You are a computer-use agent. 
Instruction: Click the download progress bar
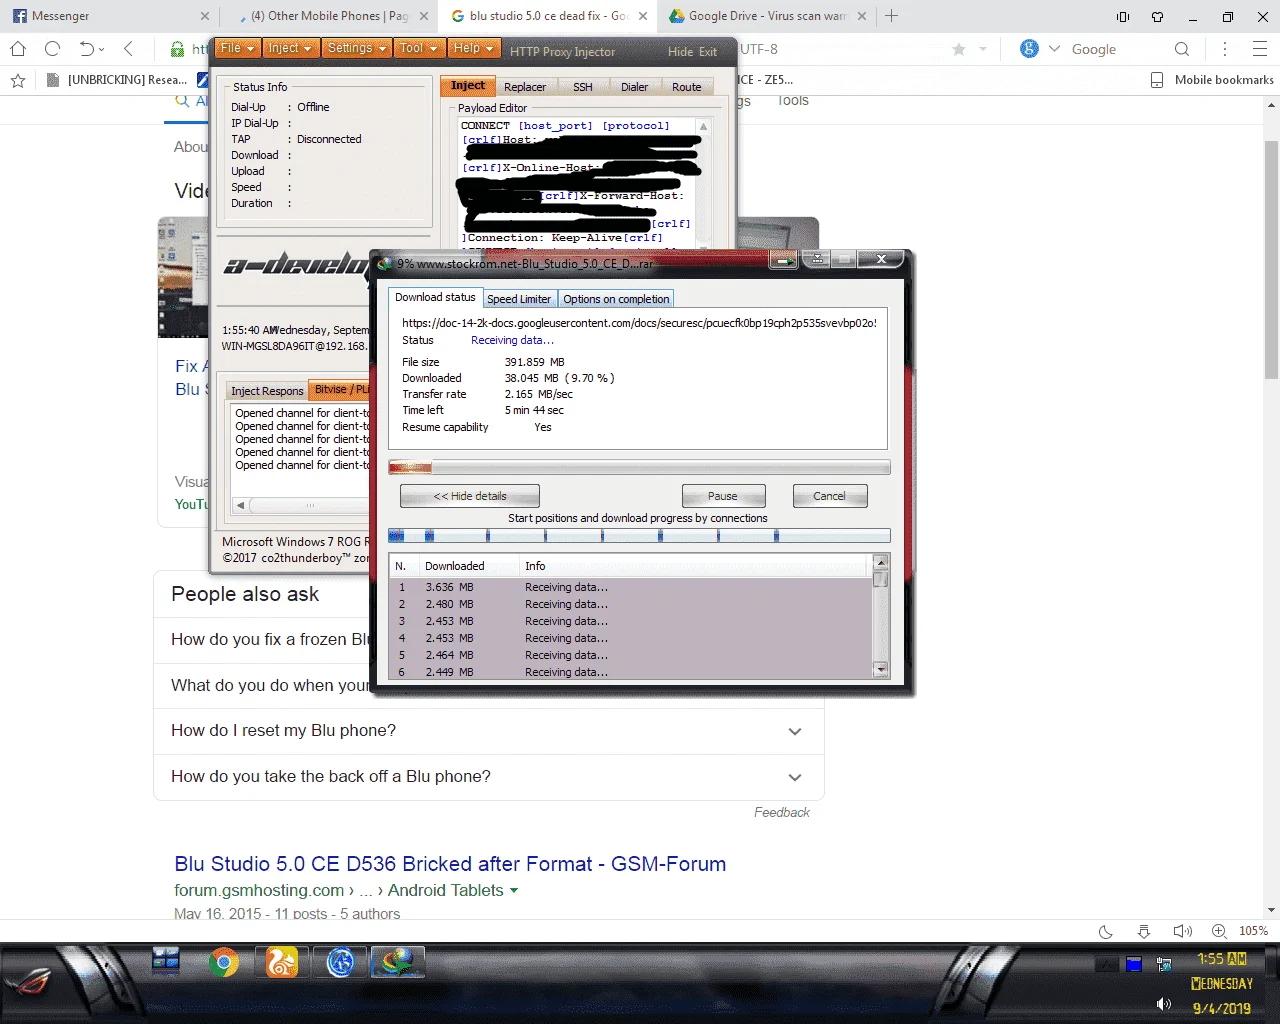tap(639, 467)
